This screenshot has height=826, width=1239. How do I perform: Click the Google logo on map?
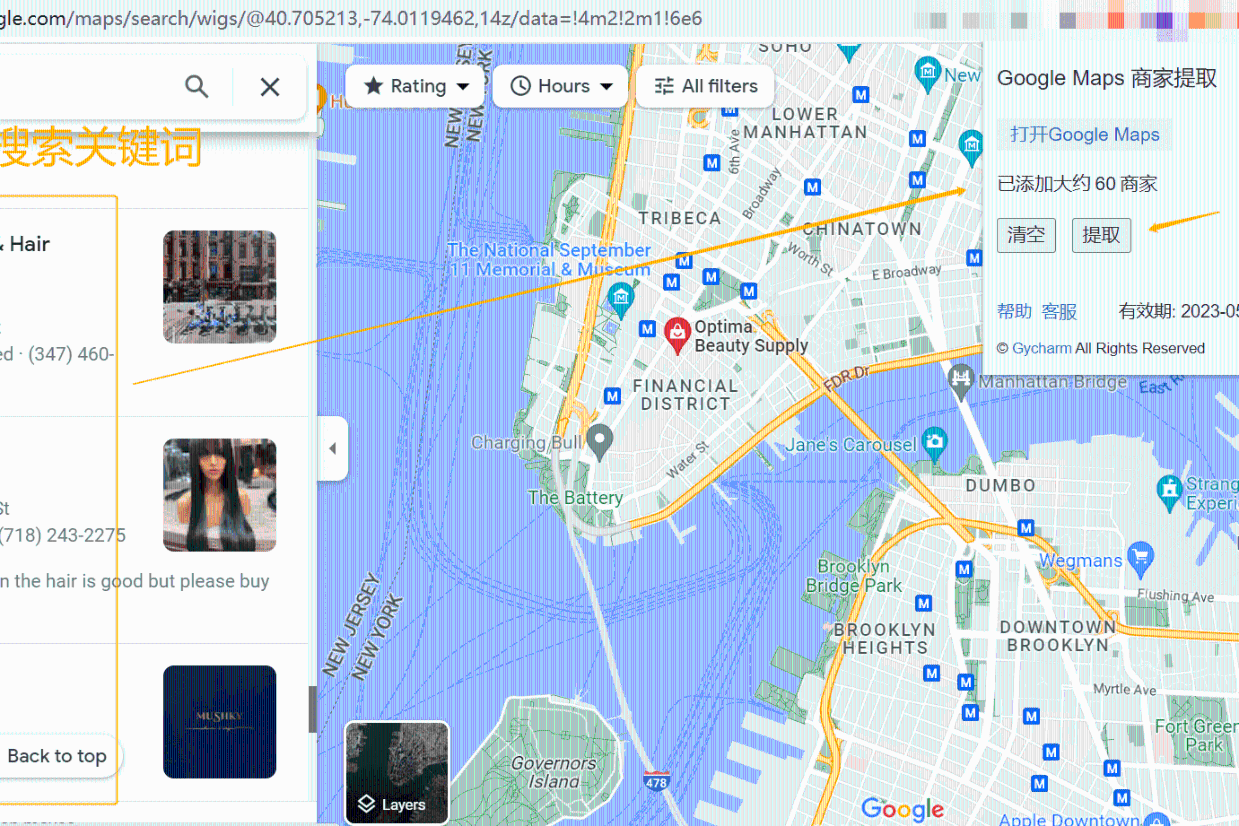click(x=902, y=808)
